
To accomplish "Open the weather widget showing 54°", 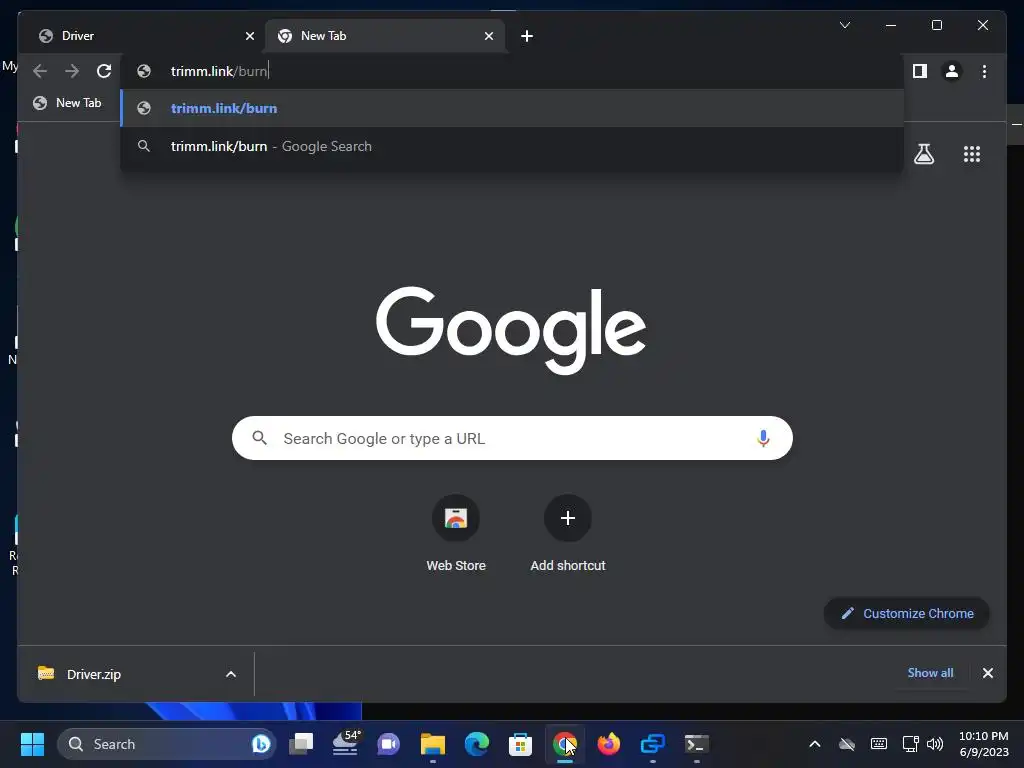I will tap(345, 744).
